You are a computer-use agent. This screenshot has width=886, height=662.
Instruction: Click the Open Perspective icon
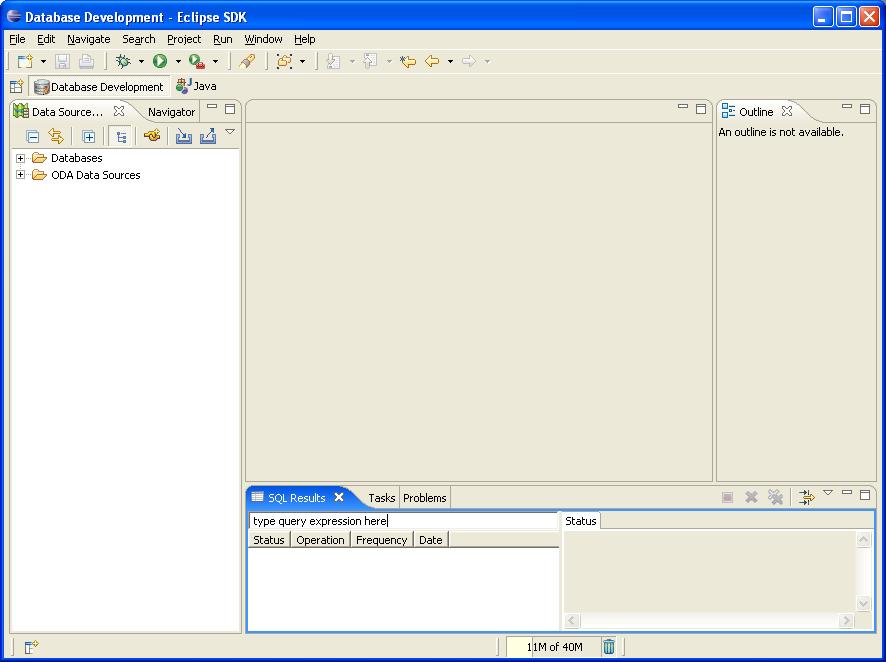16,86
